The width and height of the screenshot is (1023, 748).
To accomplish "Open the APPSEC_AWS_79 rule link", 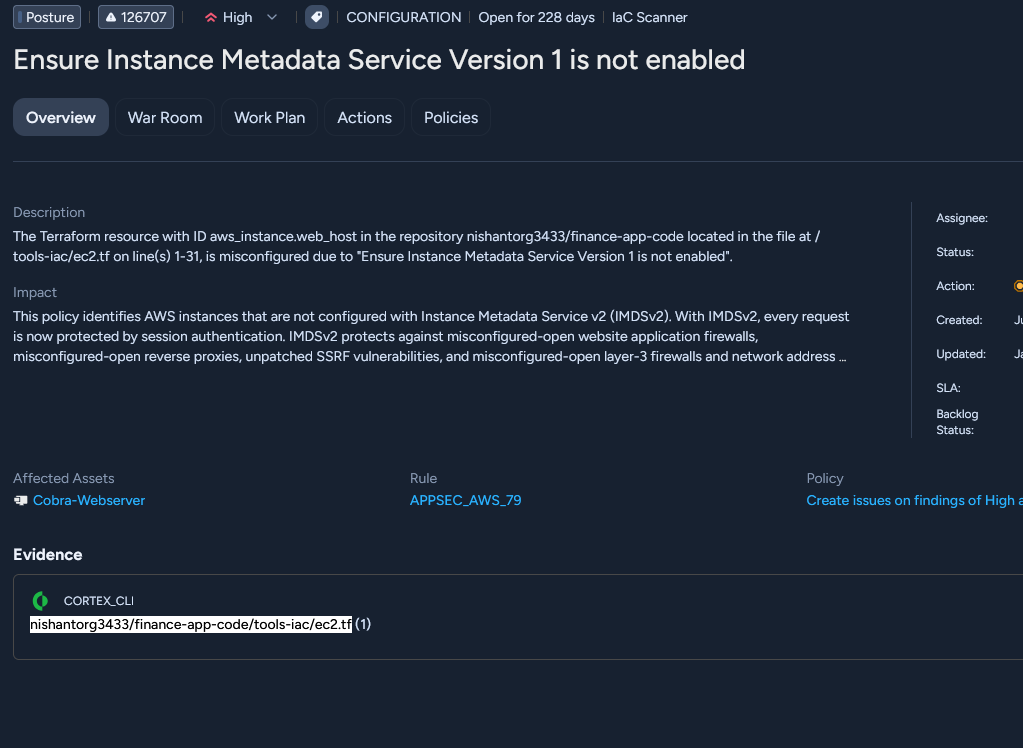I will [x=465, y=500].
